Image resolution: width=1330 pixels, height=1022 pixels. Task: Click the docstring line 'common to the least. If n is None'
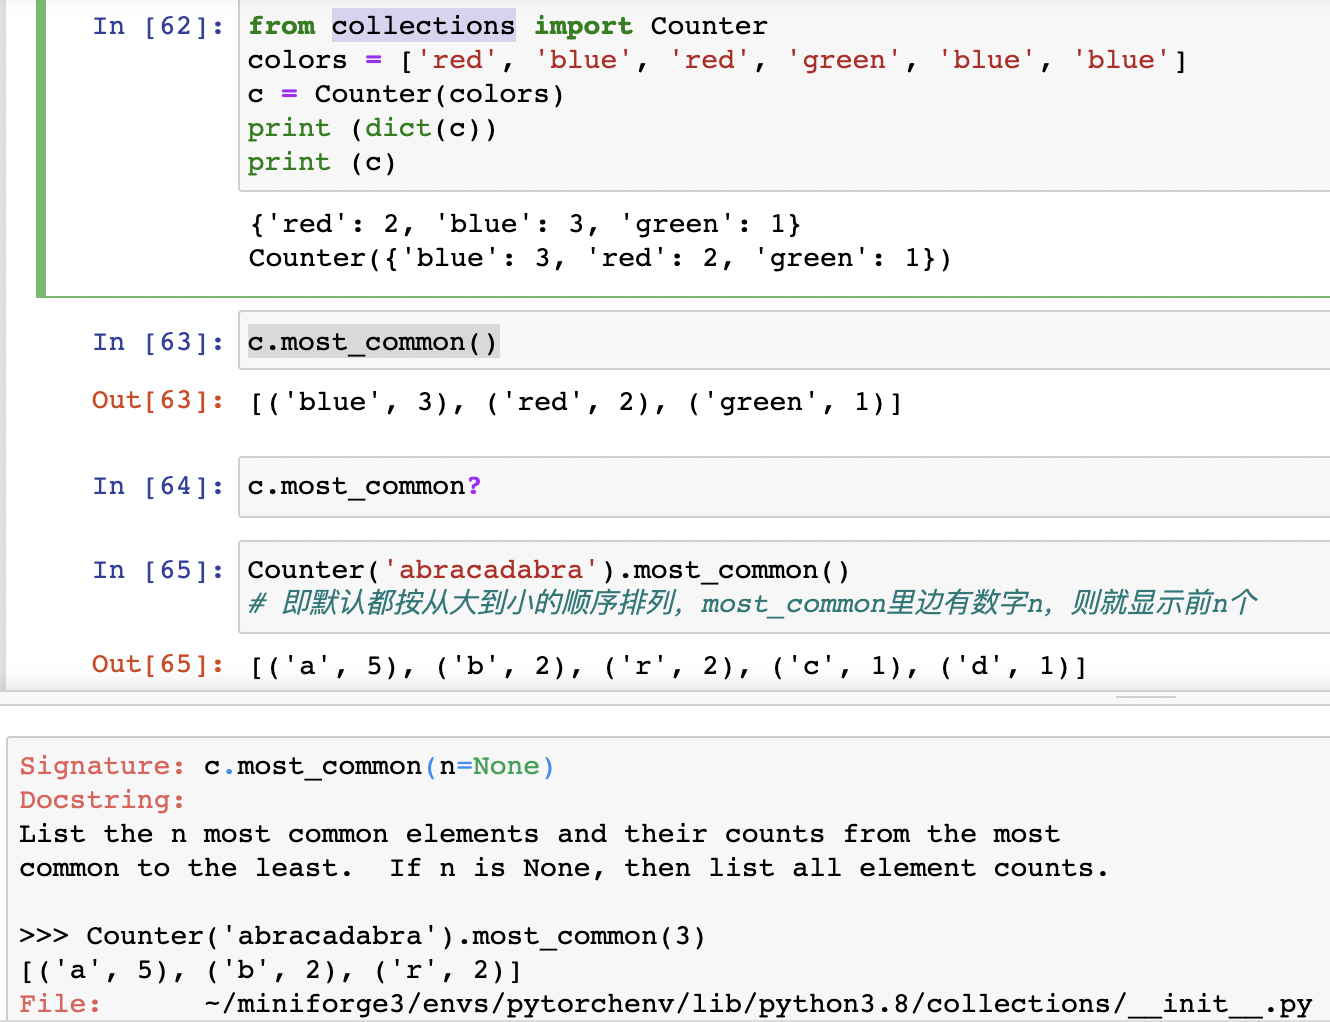564,868
